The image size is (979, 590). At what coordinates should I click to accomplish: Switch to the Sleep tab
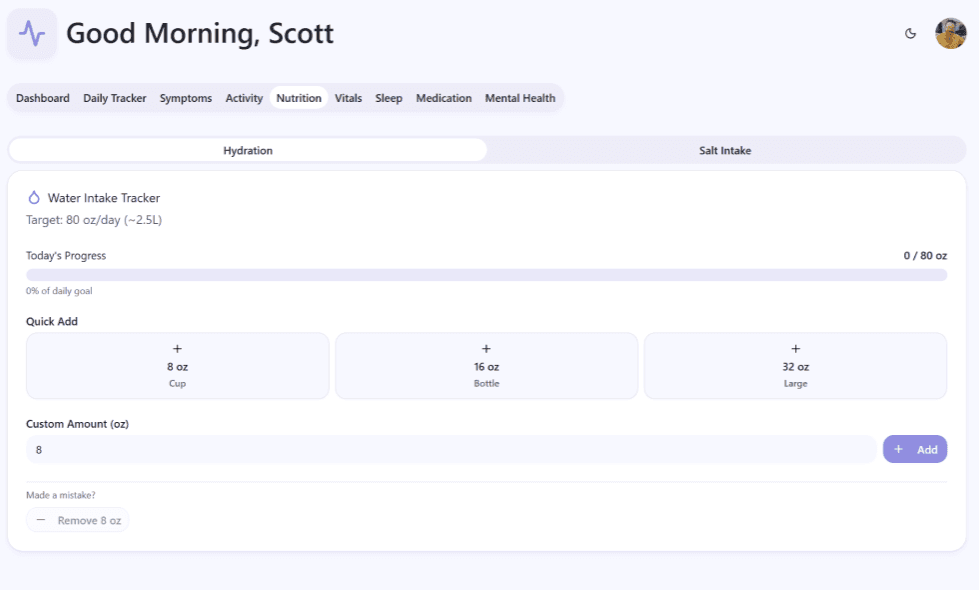pos(388,98)
